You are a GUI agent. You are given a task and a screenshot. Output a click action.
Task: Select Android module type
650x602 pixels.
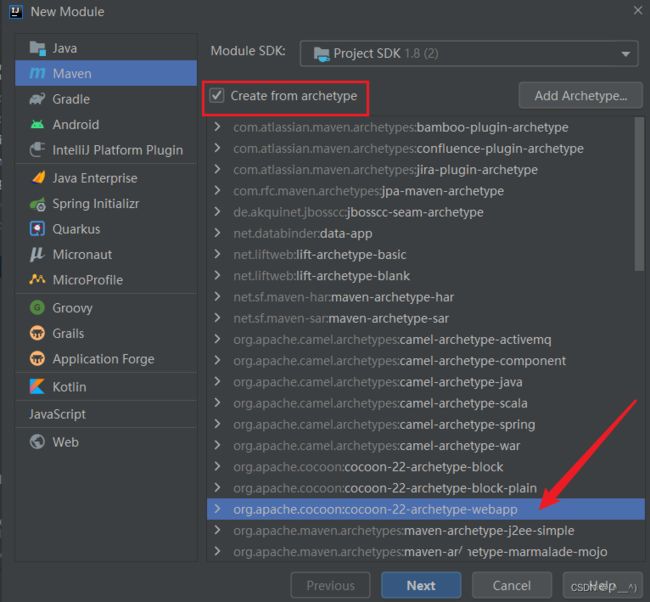(106, 124)
